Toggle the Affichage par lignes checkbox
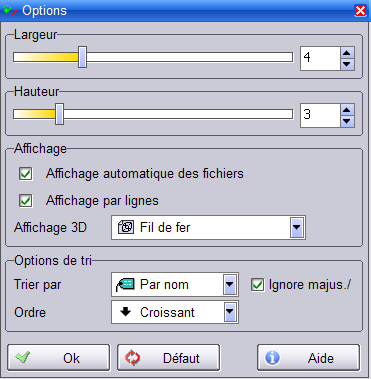The image size is (371, 379). click(x=26, y=201)
